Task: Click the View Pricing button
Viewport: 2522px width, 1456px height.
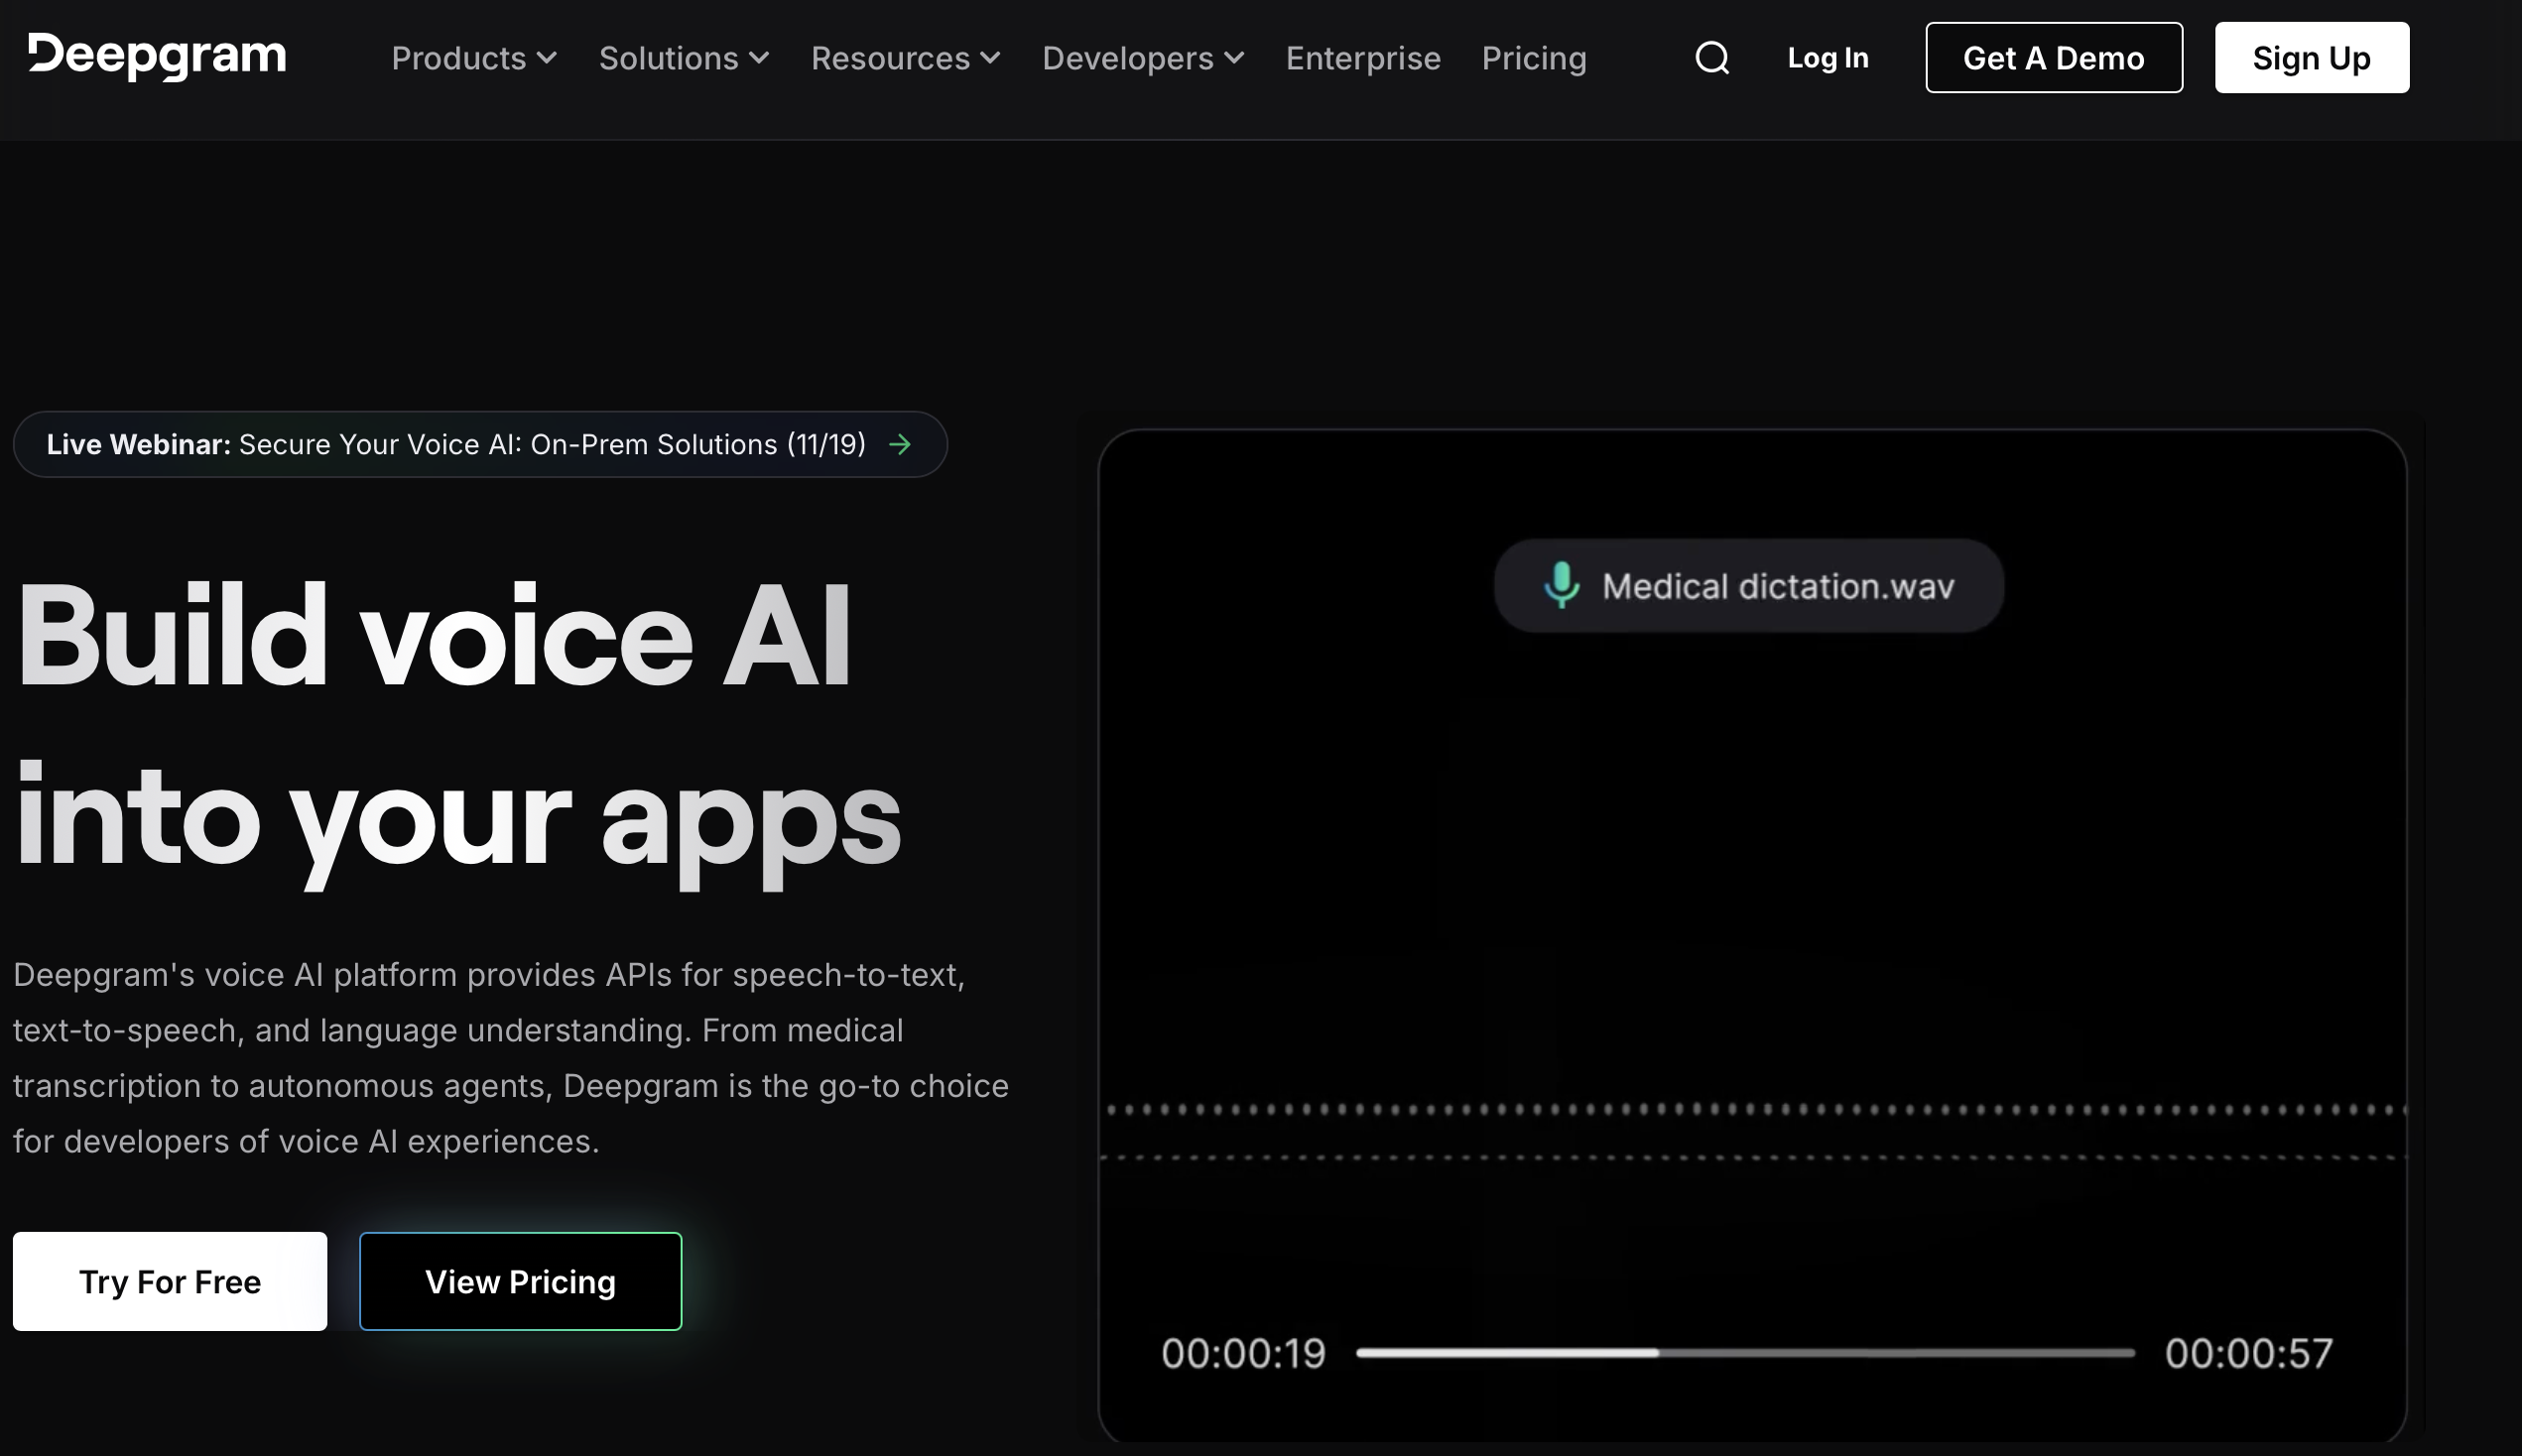Action: [x=520, y=1281]
